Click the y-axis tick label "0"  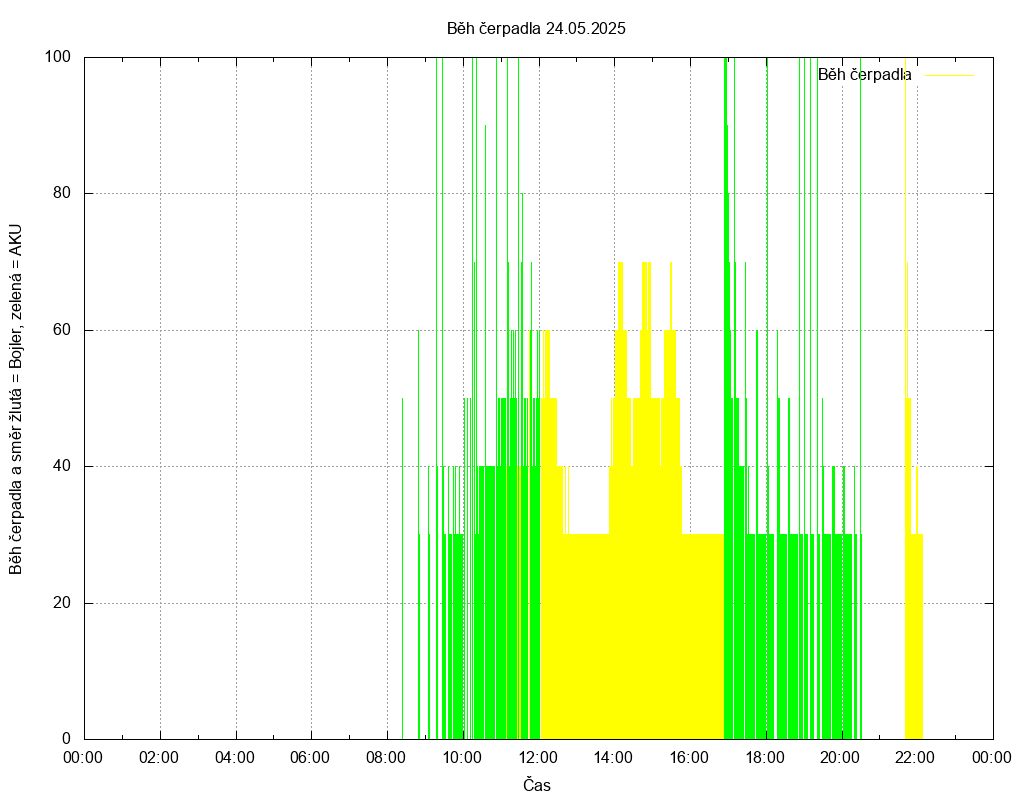tap(67, 739)
